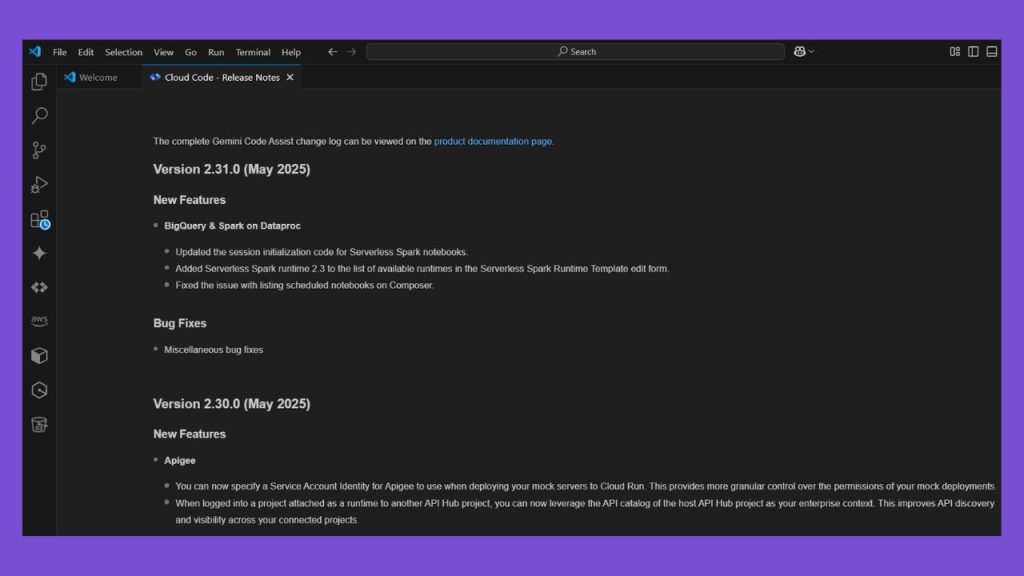Click Miscellaneous bug fixes text
Screen dimensions: 1024x576
pos(214,350)
